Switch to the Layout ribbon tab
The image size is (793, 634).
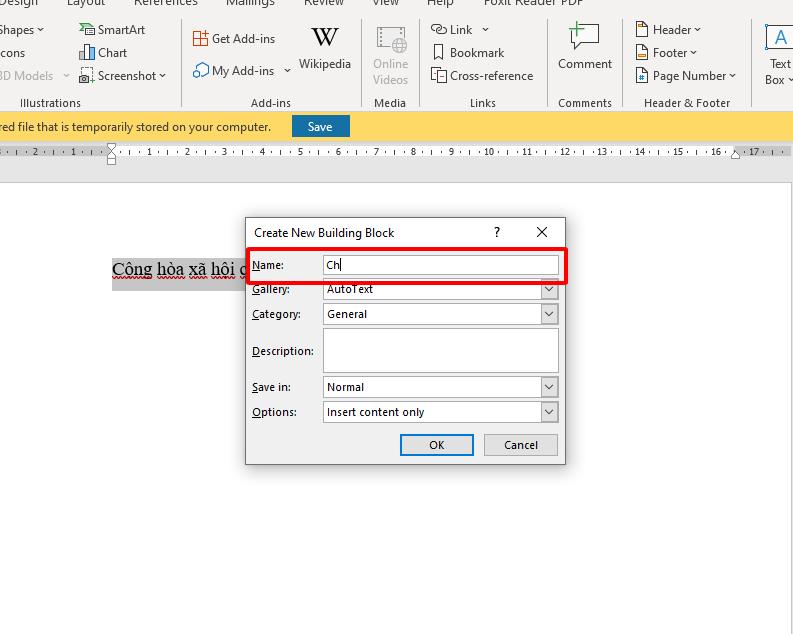pyautogui.click(x=86, y=3)
